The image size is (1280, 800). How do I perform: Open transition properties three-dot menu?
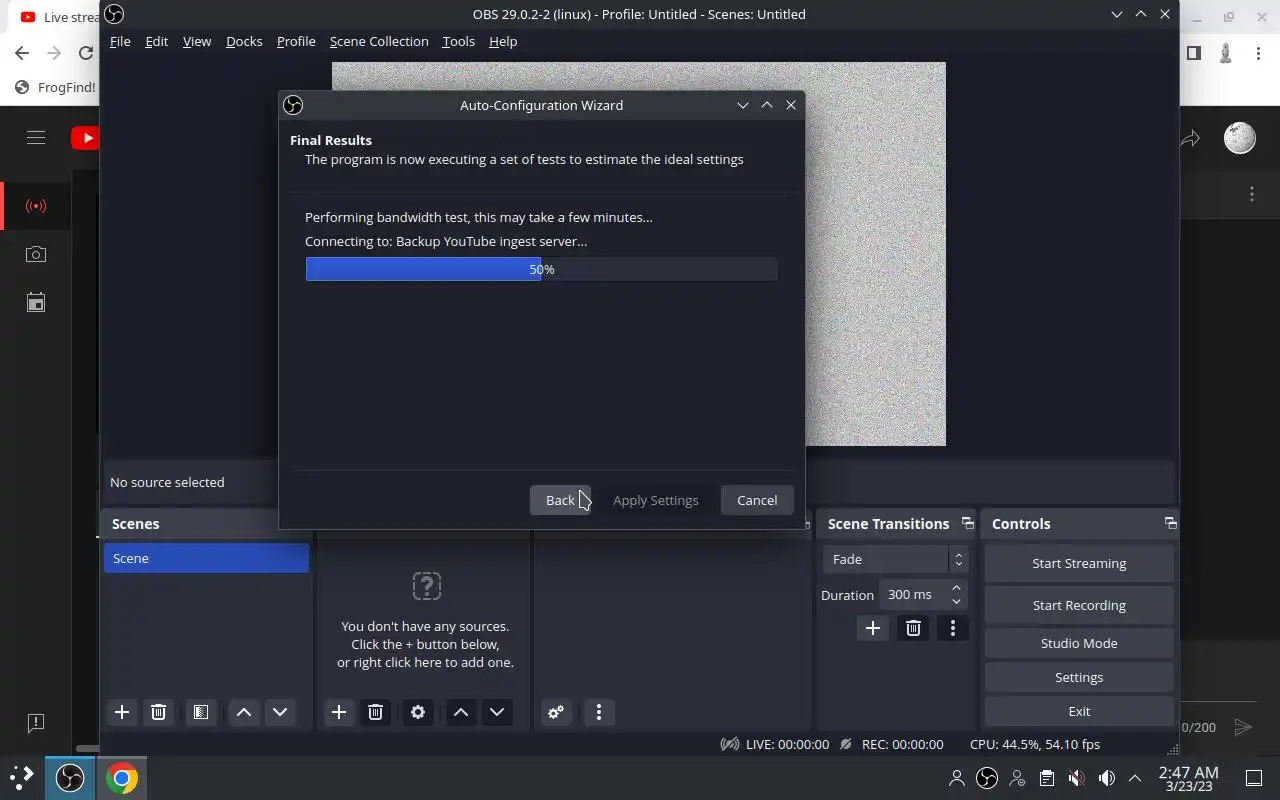click(953, 628)
